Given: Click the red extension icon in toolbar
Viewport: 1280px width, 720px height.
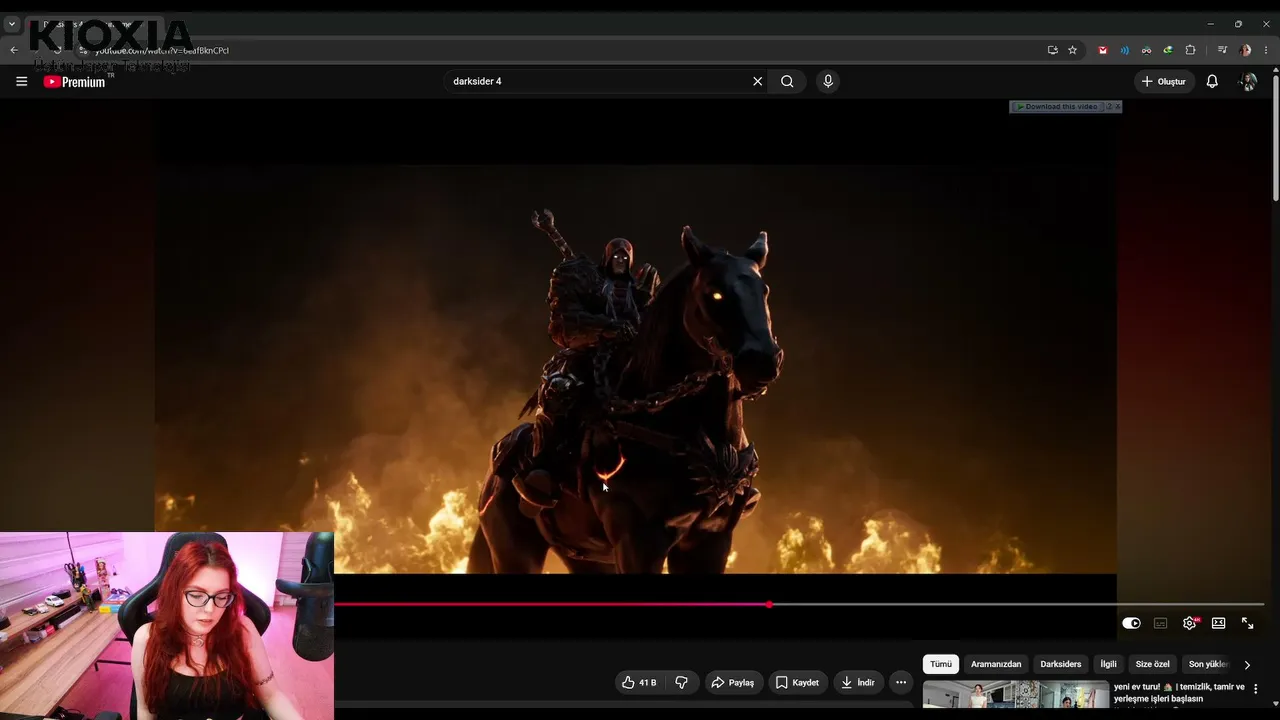Looking at the screenshot, I should point(1103,50).
